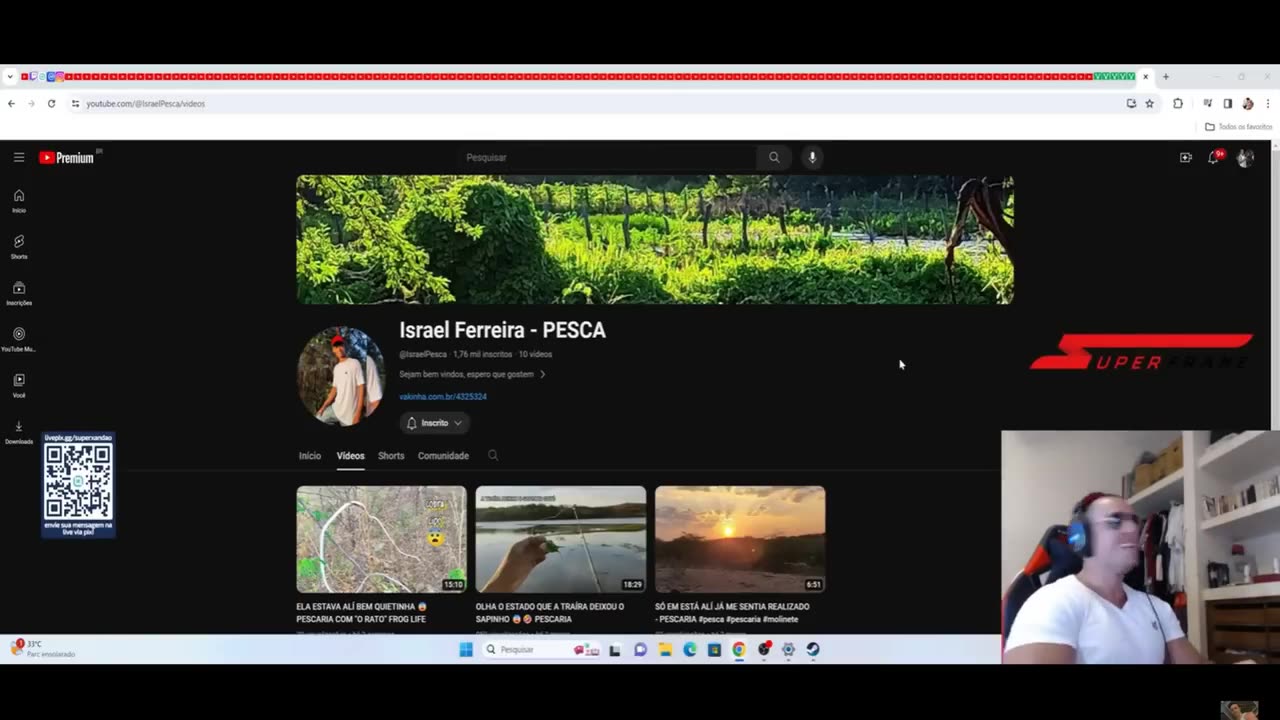Open video titled OLHA O ESTADO QUE A TRAÍRA
Image resolution: width=1280 pixels, height=720 pixels.
(x=550, y=612)
